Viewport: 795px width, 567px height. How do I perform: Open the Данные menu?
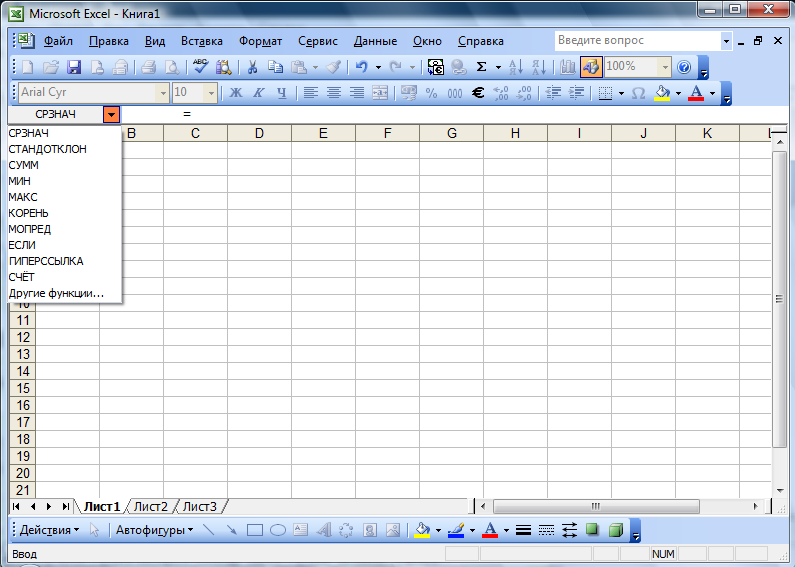tap(375, 41)
